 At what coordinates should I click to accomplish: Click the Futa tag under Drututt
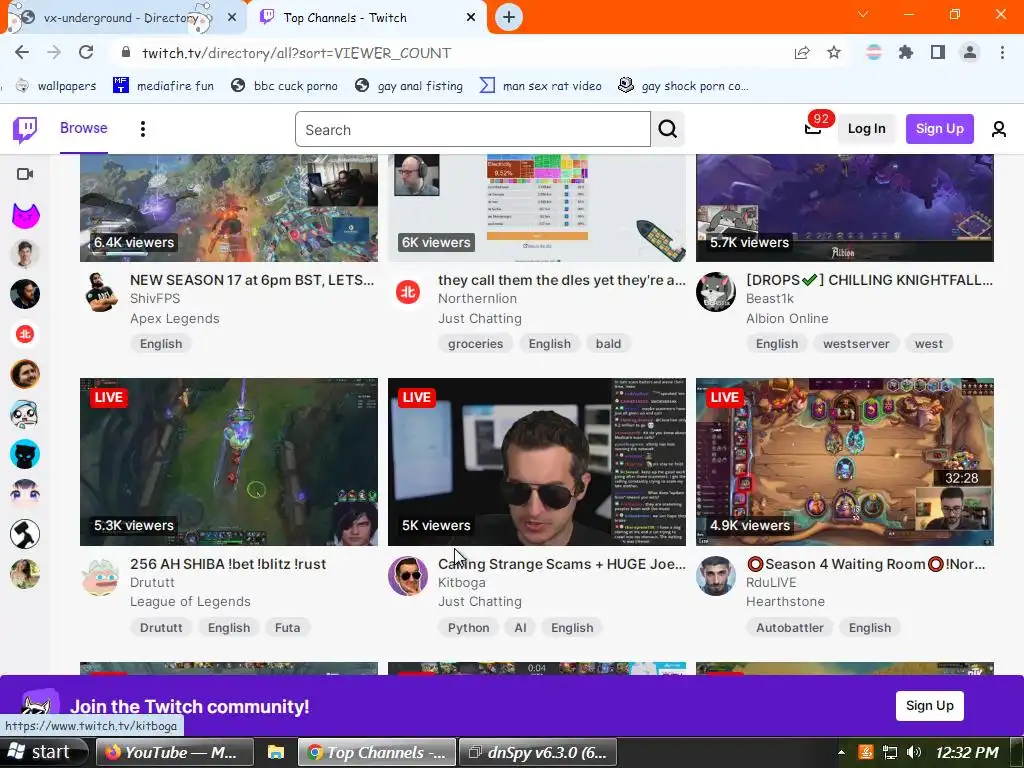click(287, 628)
